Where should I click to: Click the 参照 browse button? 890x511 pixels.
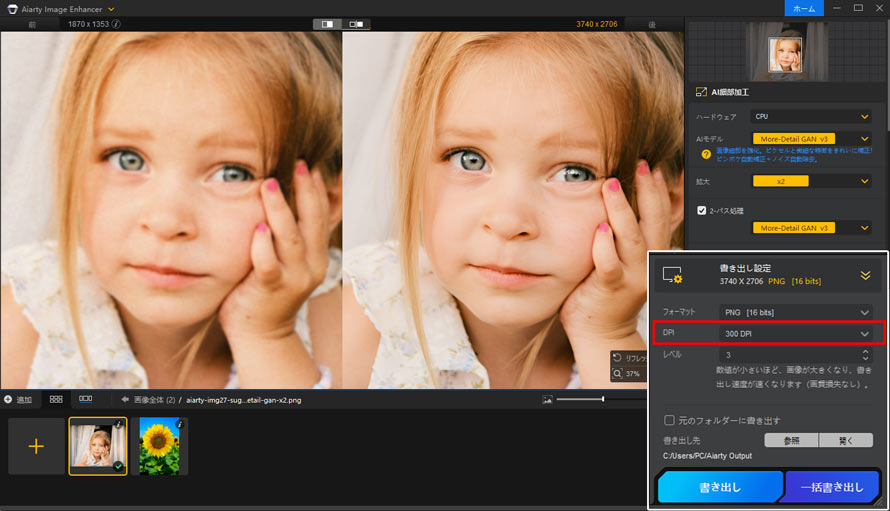791,441
